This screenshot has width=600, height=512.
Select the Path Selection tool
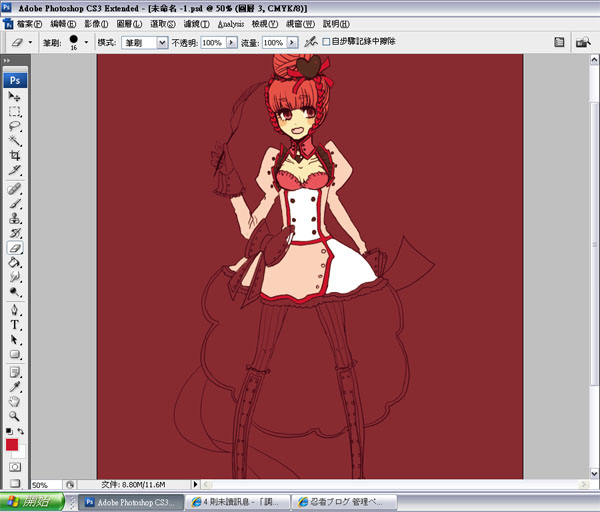coord(15,339)
